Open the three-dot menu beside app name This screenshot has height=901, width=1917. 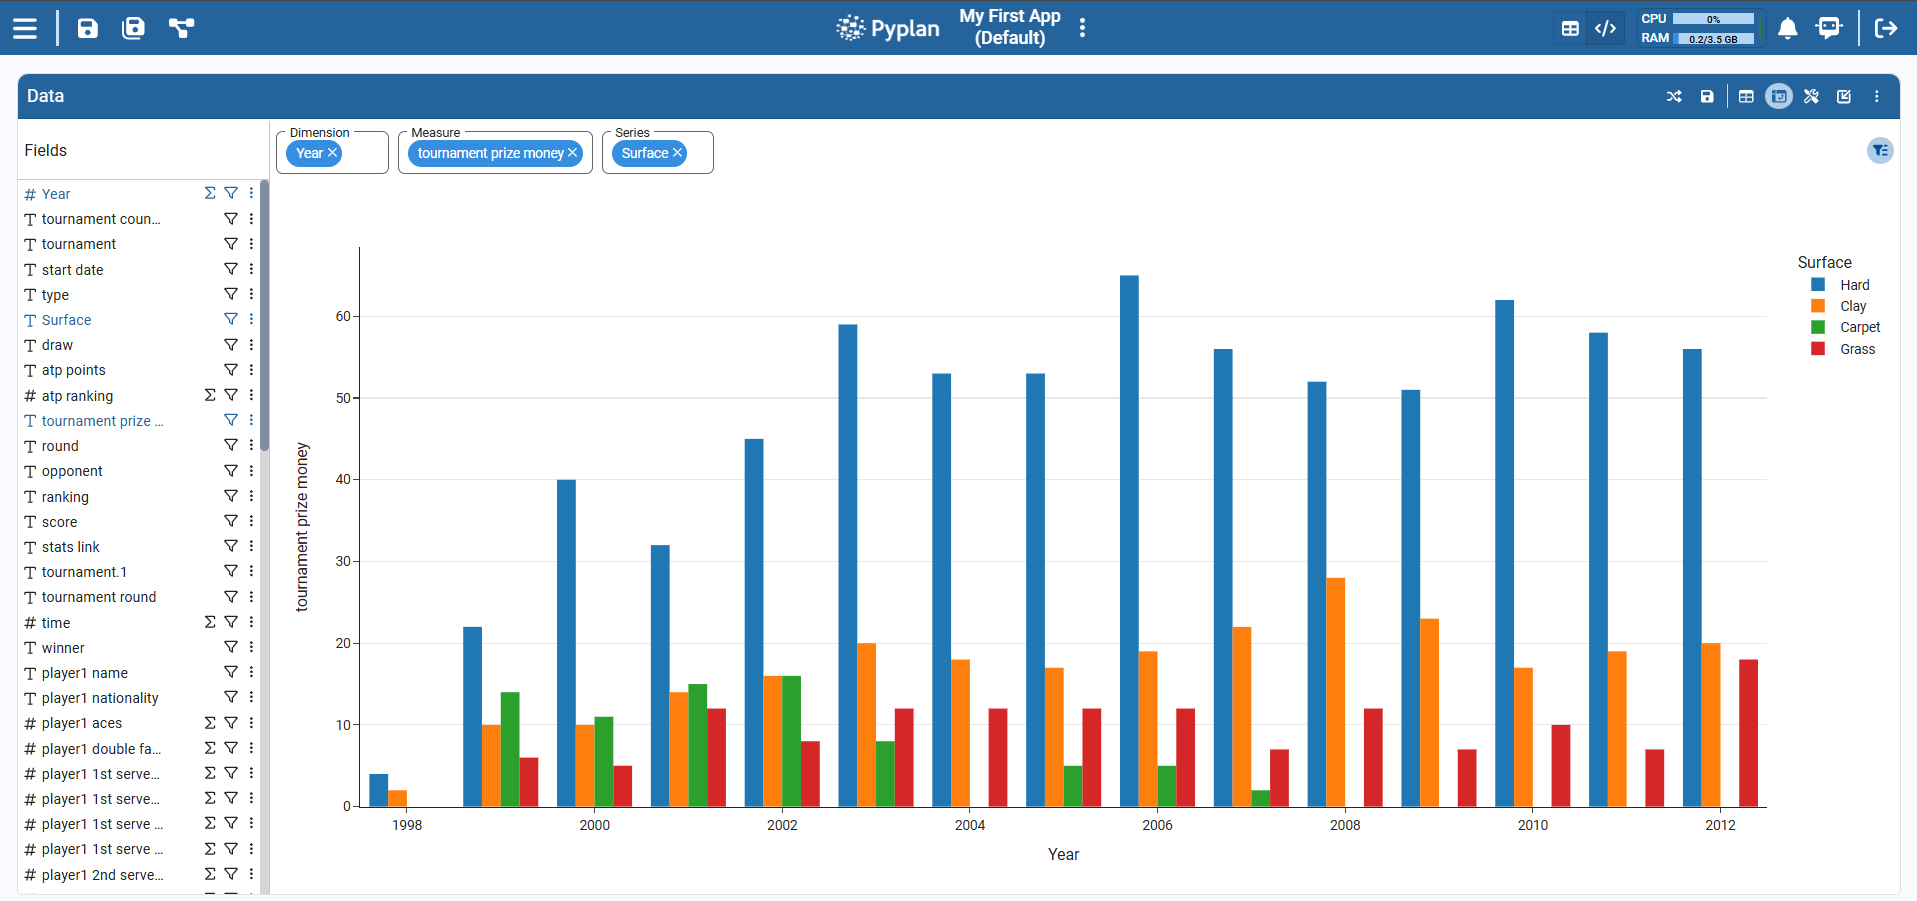[1082, 28]
